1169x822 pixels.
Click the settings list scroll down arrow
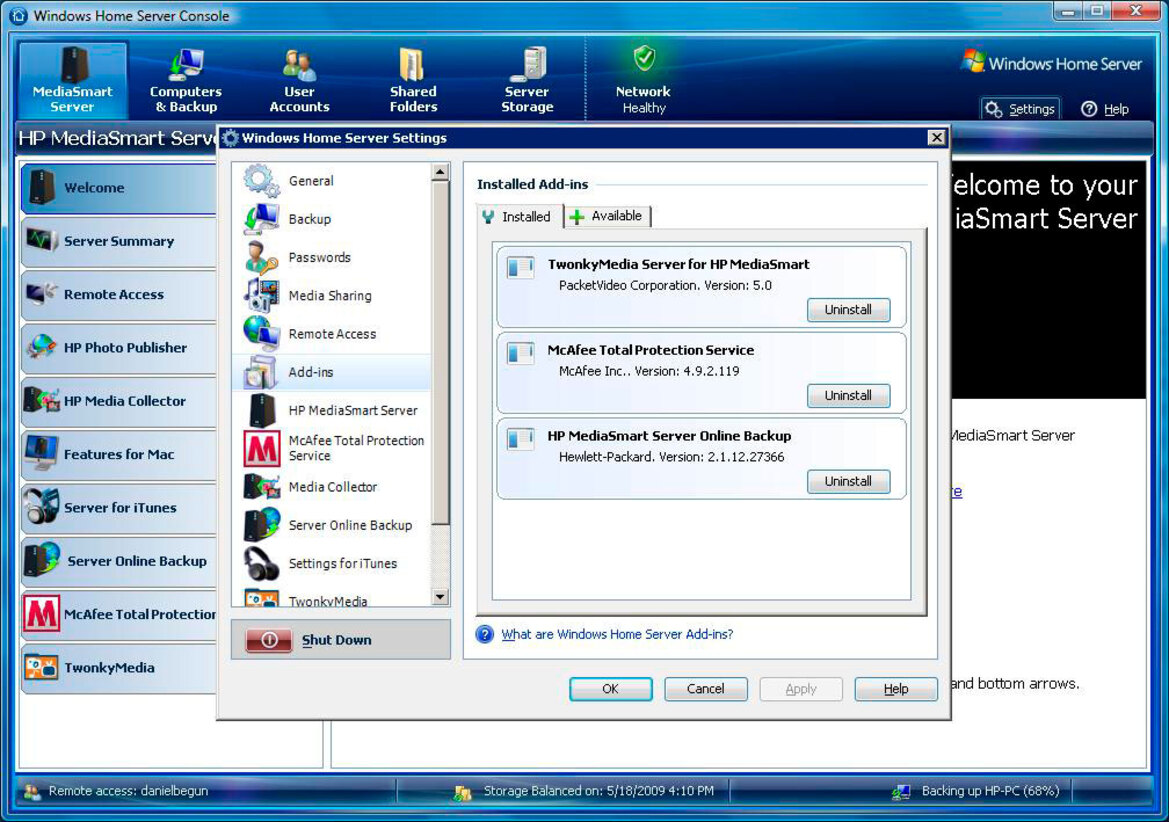pyautogui.click(x=440, y=597)
